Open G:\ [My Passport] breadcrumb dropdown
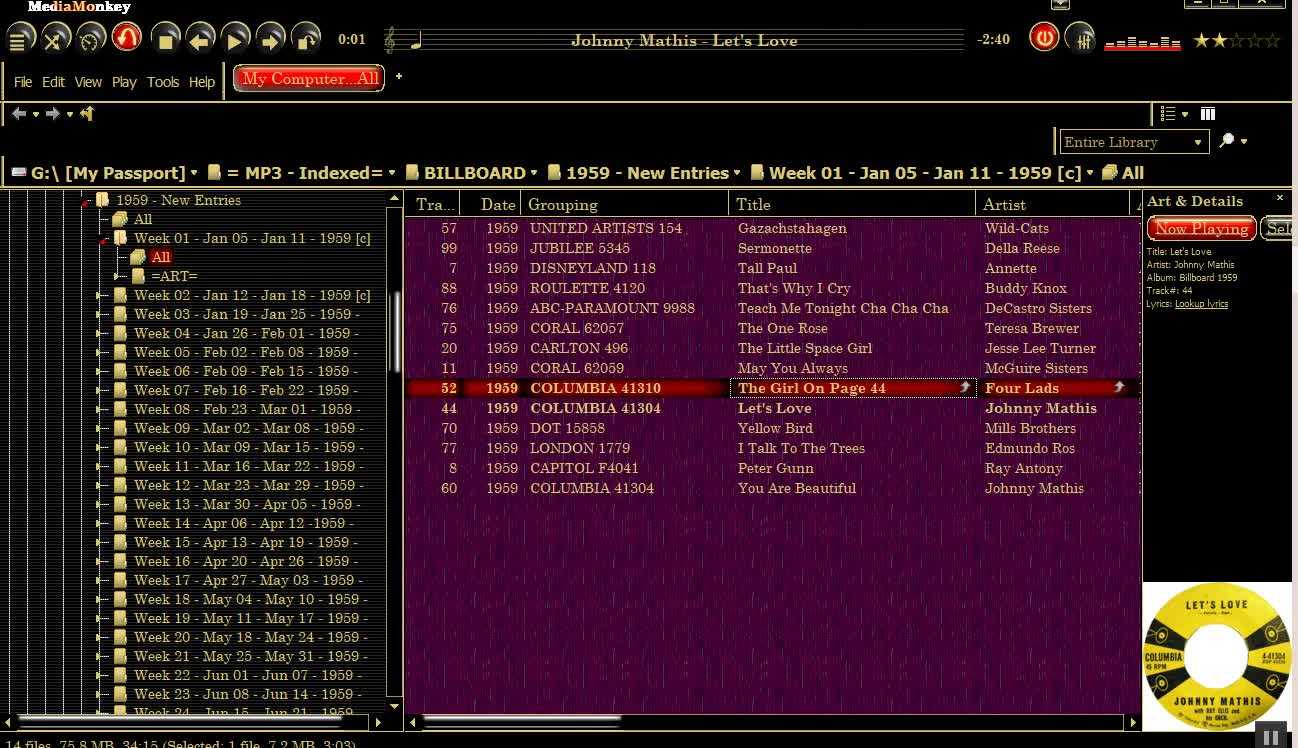 coord(194,173)
